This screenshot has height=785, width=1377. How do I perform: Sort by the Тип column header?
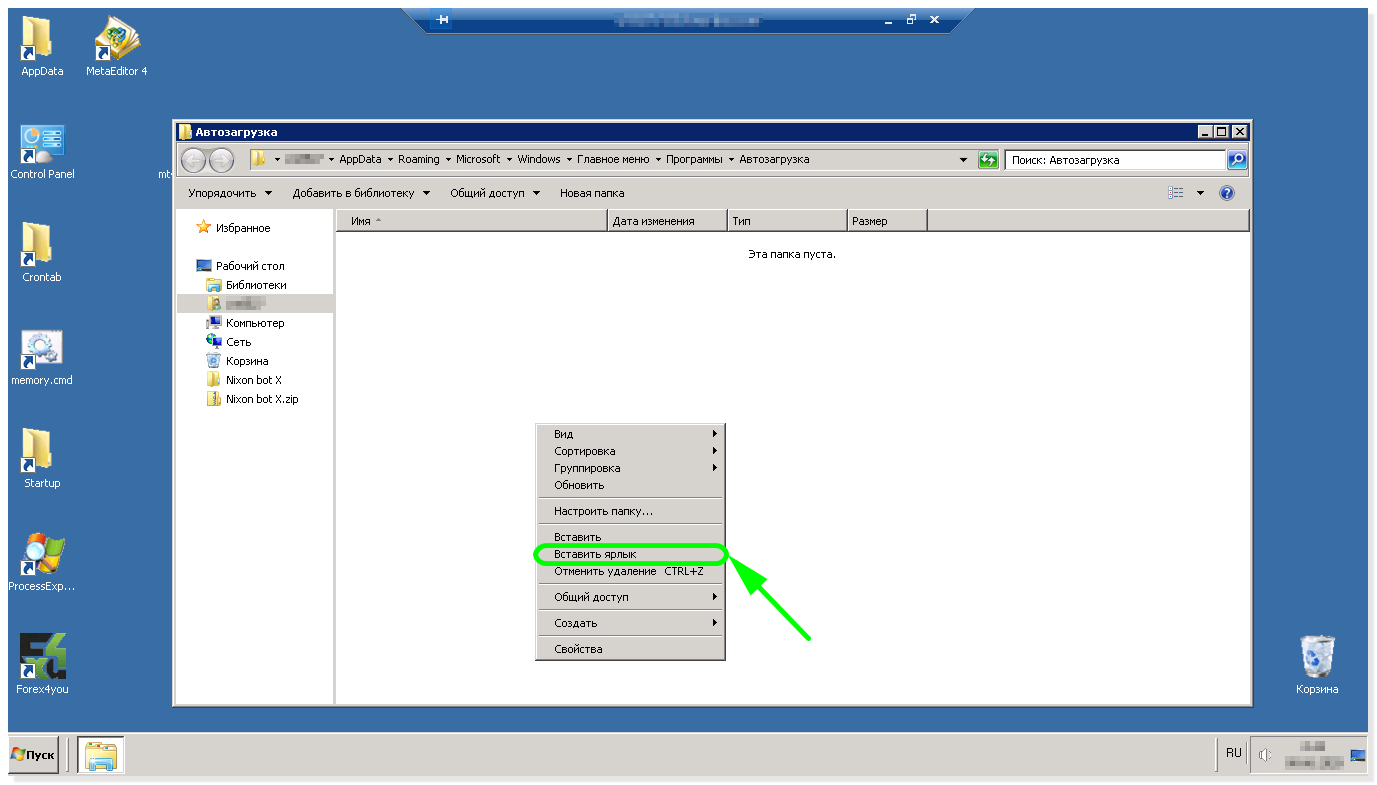tap(788, 221)
